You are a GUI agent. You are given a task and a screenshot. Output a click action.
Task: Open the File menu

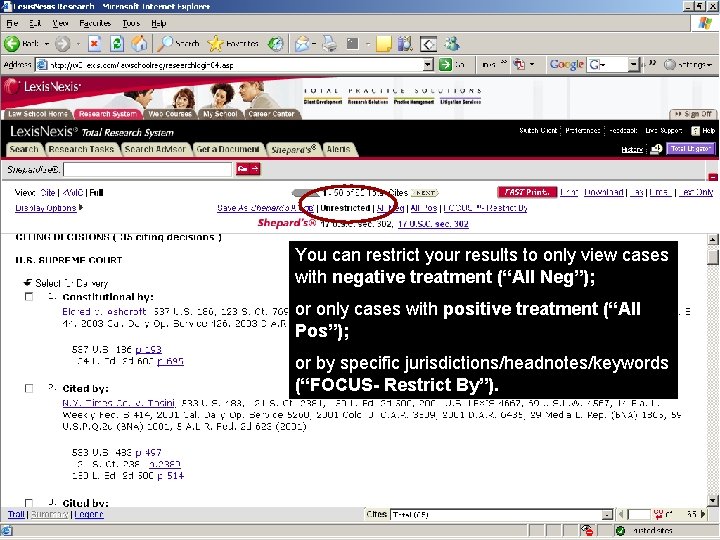[x=12, y=23]
